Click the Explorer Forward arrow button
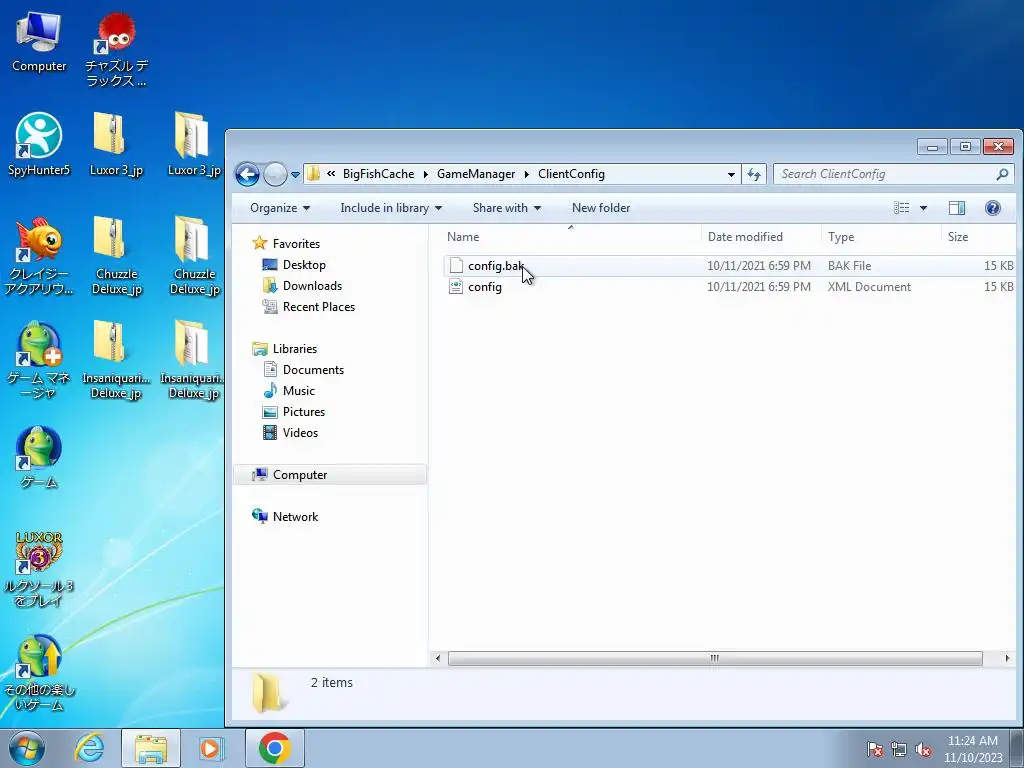The image size is (1024, 768). 275,174
